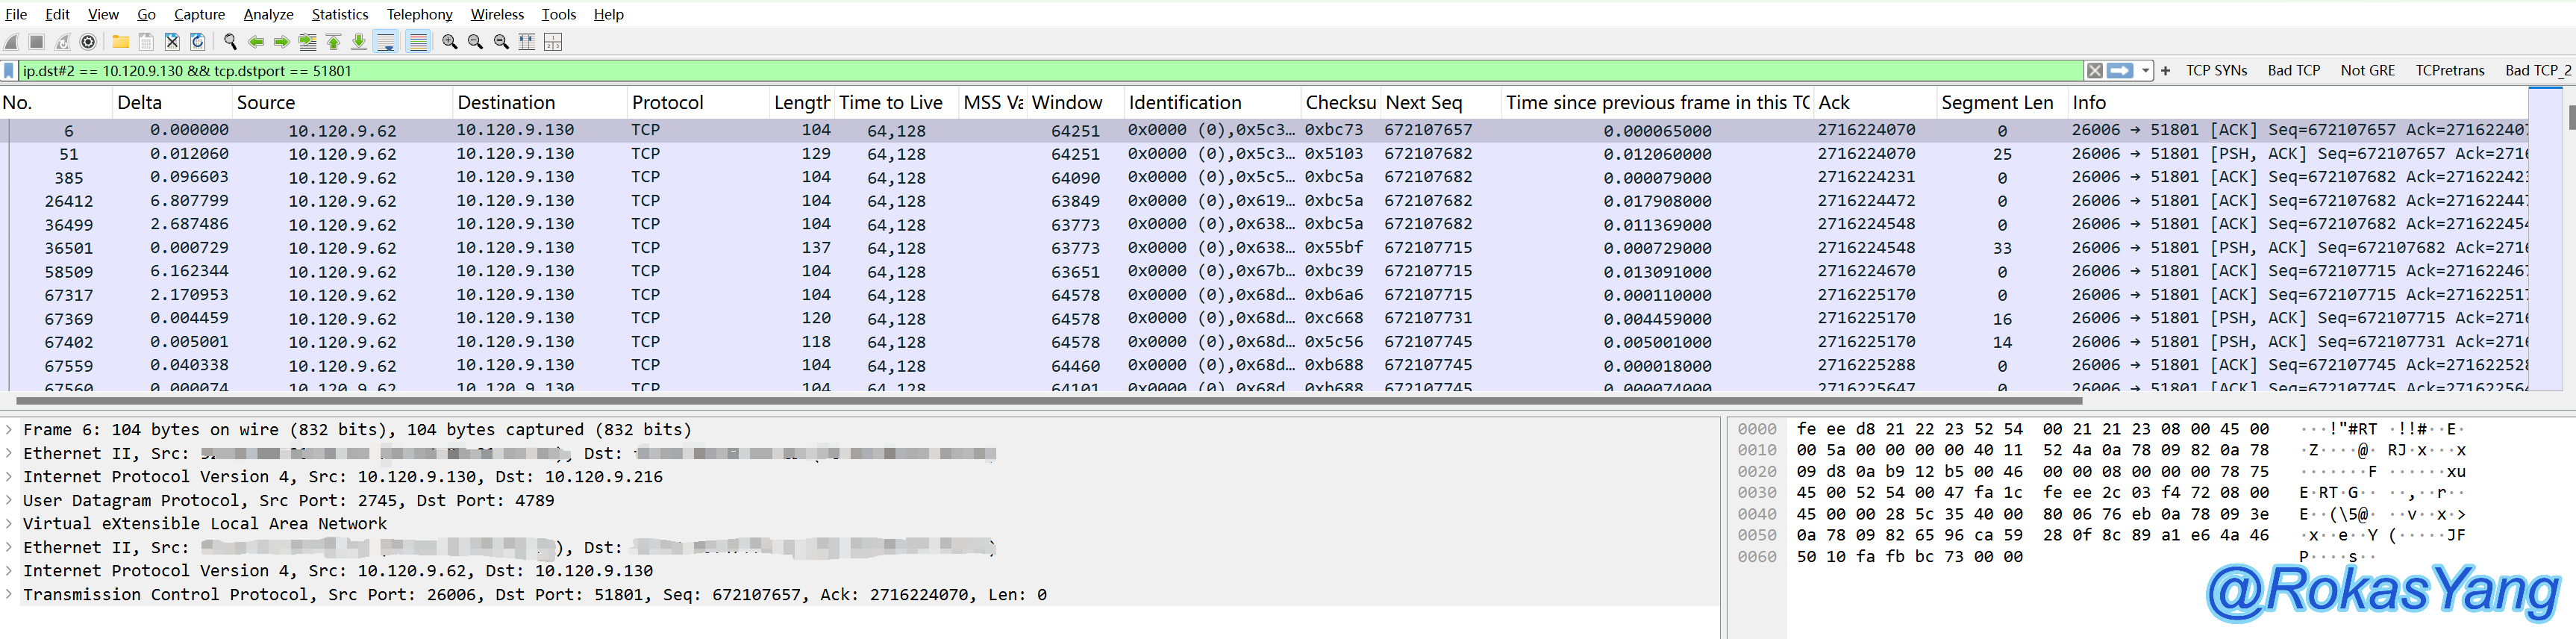Apply the TCP SYNs filter button
The width and height of the screenshot is (2576, 639).
(x=2216, y=71)
